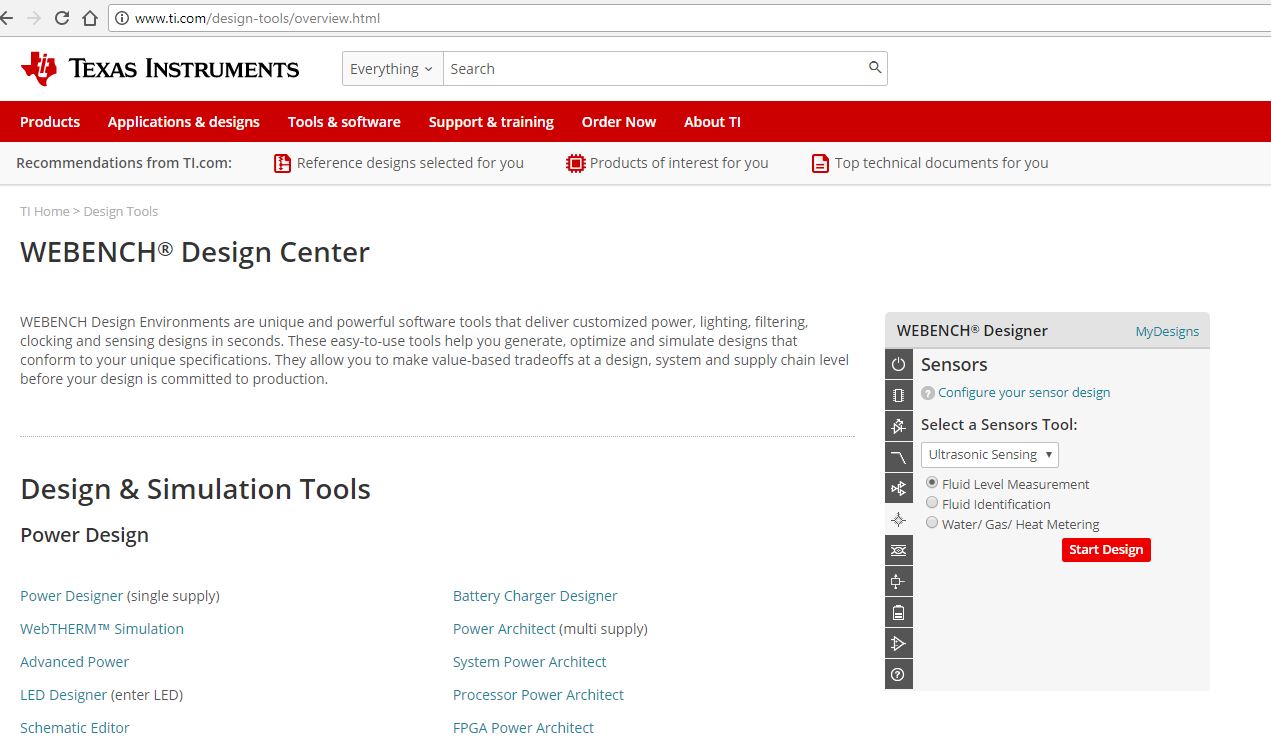Open Top technical documents for you
The height and width of the screenshot is (746, 1271).
tap(942, 163)
